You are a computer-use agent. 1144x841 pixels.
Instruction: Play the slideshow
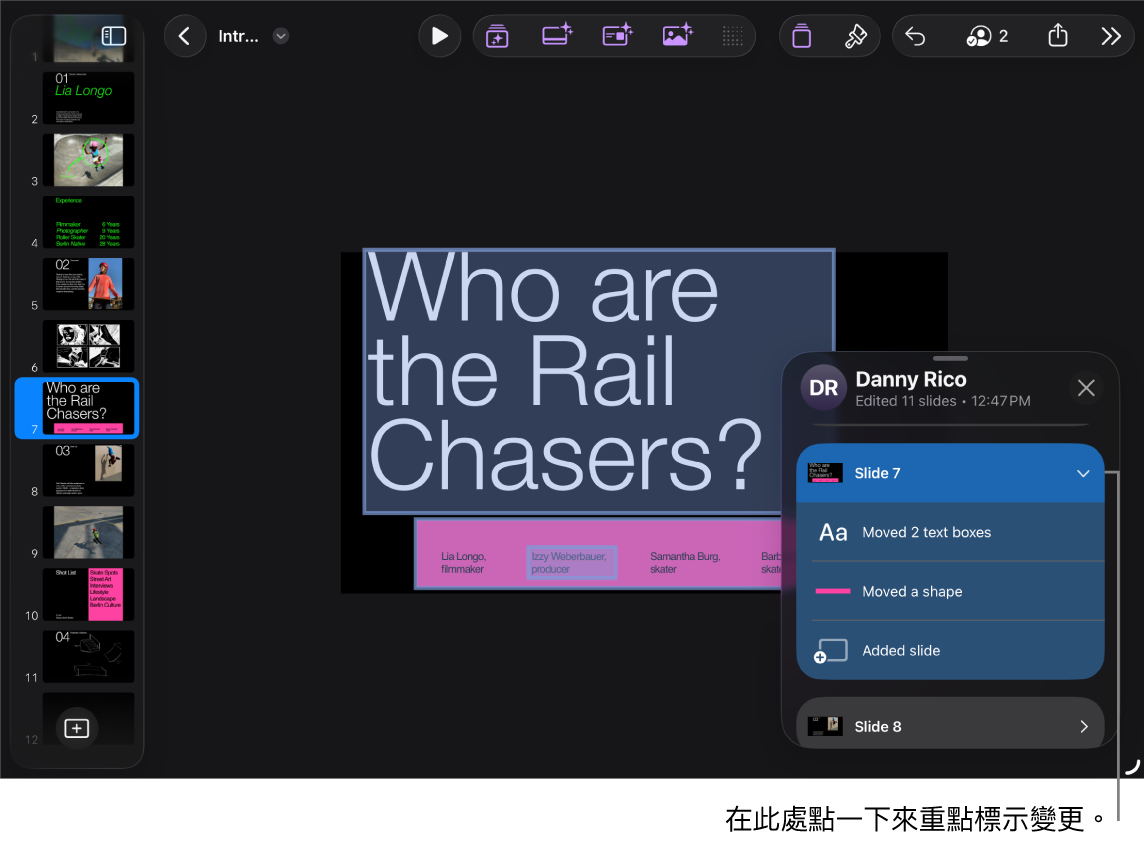[439, 36]
